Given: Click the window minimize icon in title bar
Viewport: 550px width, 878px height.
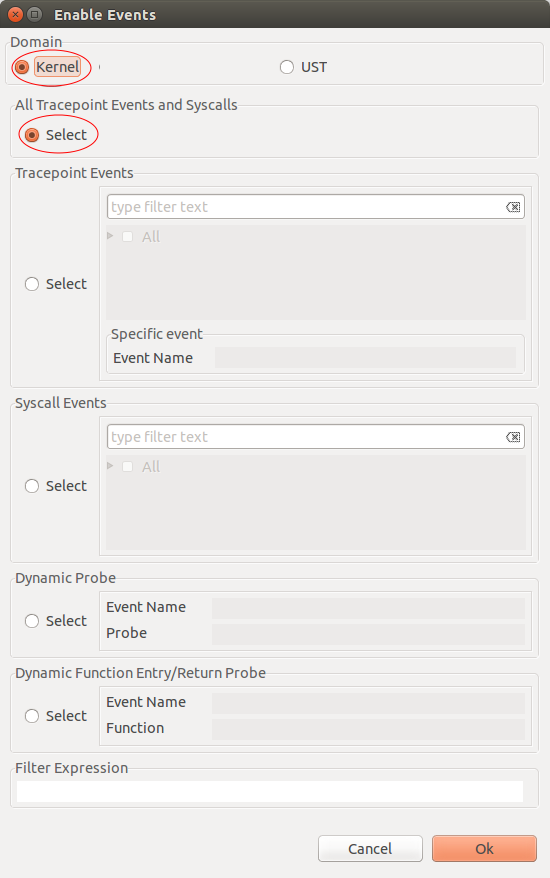Looking at the screenshot, I should [35, 15].
